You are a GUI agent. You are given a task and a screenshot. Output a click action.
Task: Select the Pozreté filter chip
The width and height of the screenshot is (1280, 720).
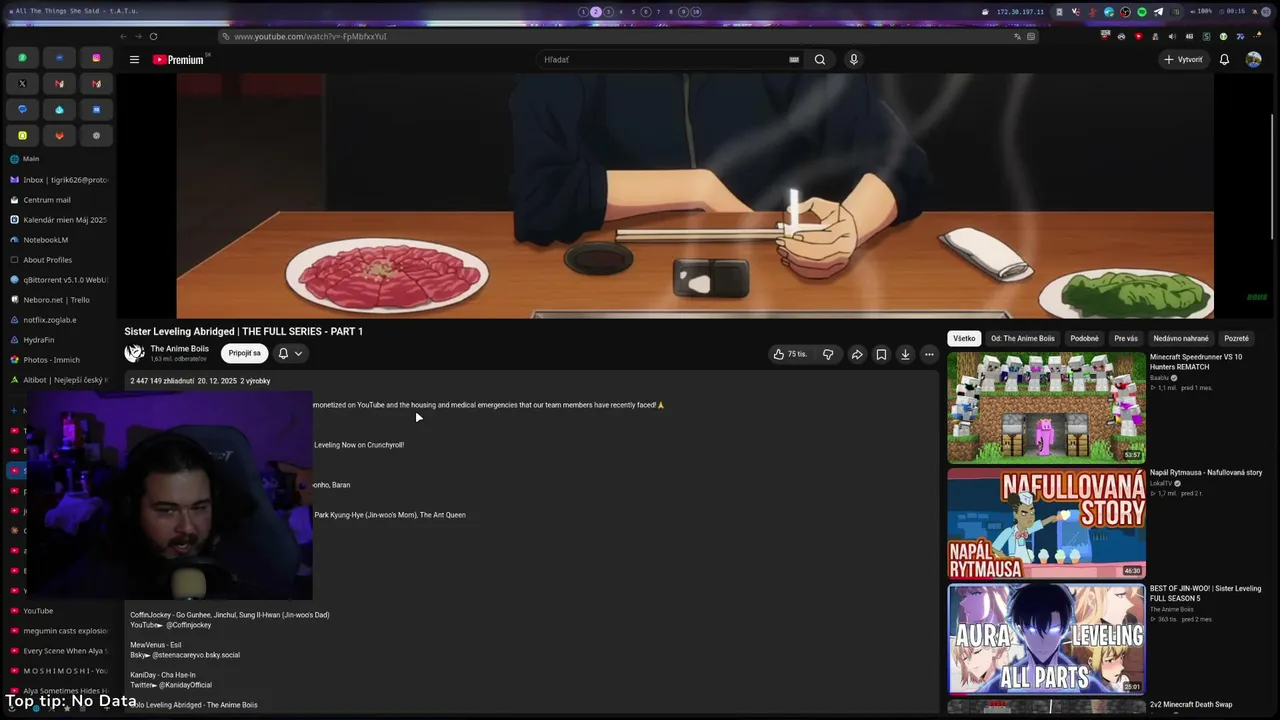1236,339
